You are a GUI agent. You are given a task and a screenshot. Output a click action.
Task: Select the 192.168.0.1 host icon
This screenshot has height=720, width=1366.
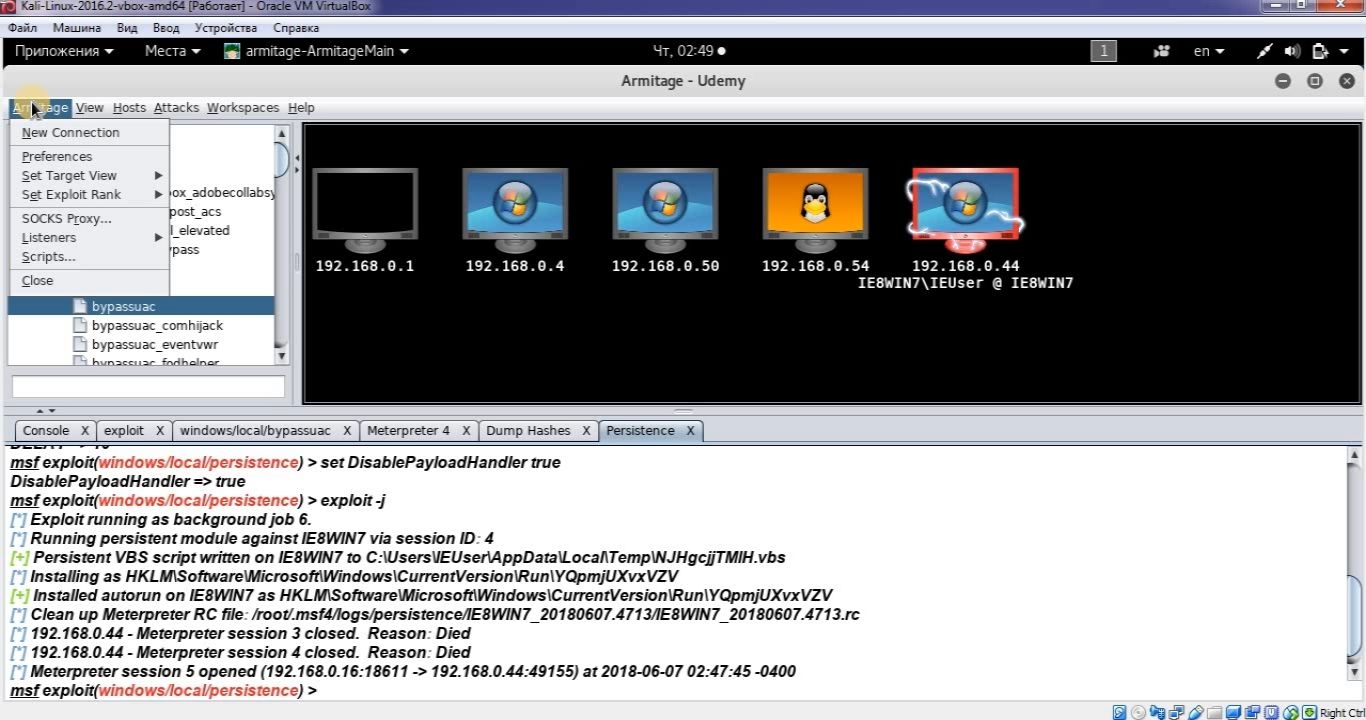365,208
